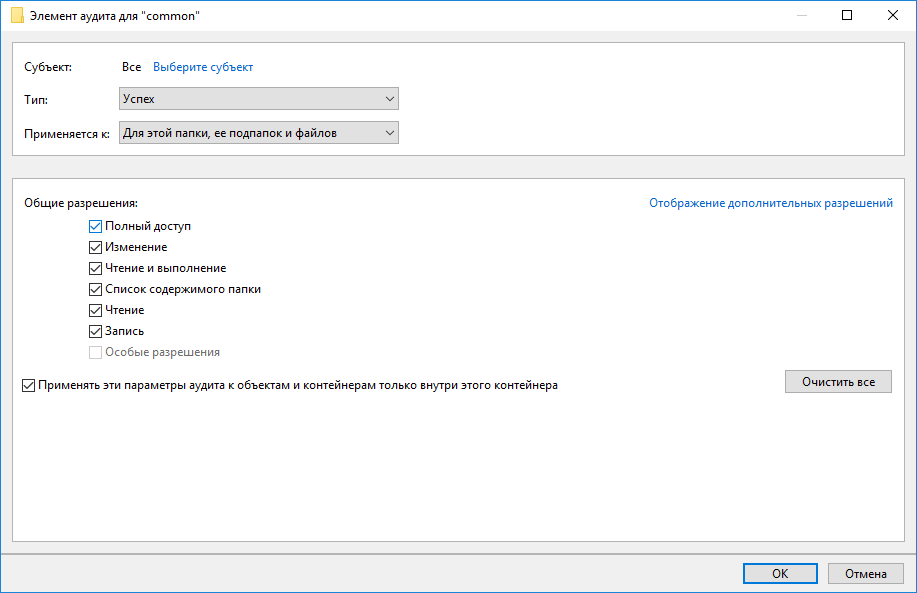Open the "Применяется к" dropdown list
This screenshot has height=593, width=917.
point(258,133)
